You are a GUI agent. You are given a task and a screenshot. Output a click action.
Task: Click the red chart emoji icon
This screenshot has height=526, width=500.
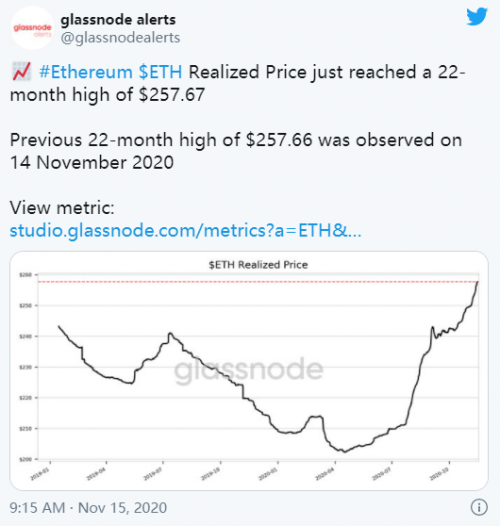(21, 71)
